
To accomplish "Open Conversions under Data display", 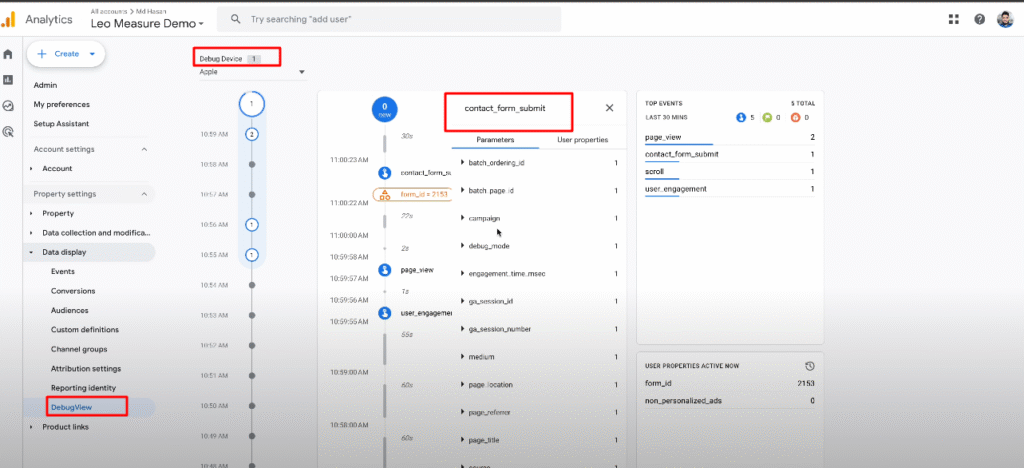I will (x=73, y=291).
